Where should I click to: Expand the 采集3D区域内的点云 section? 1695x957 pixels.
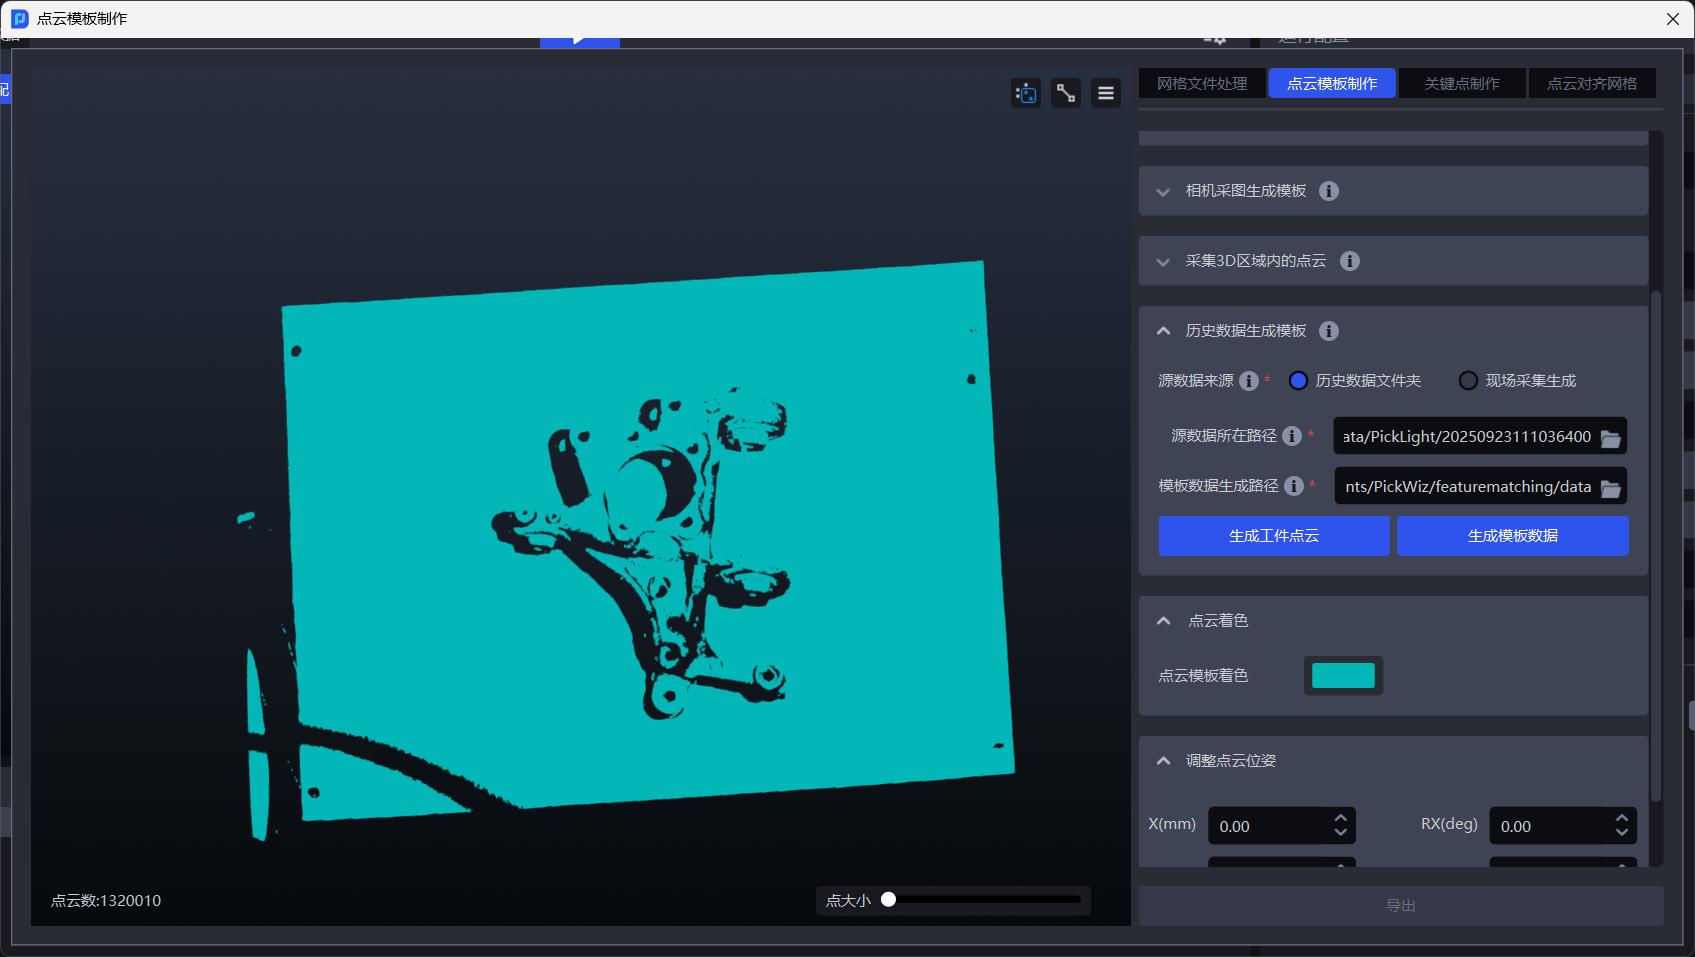pyautogui.click(x=1163, y=262)
